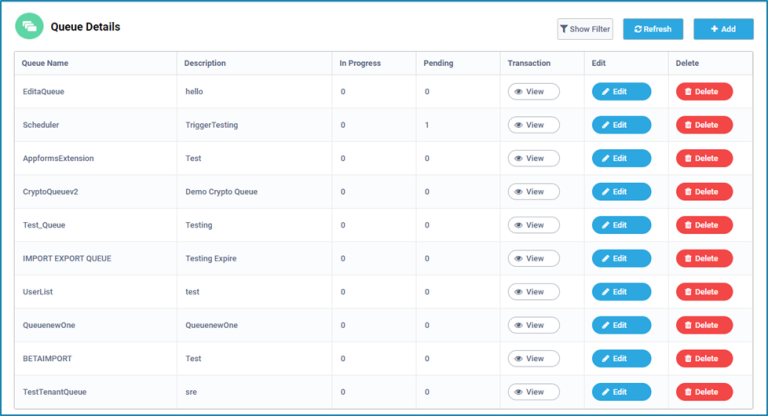Refresh the queue list
768x416 pixels.
tap(652, 29)
